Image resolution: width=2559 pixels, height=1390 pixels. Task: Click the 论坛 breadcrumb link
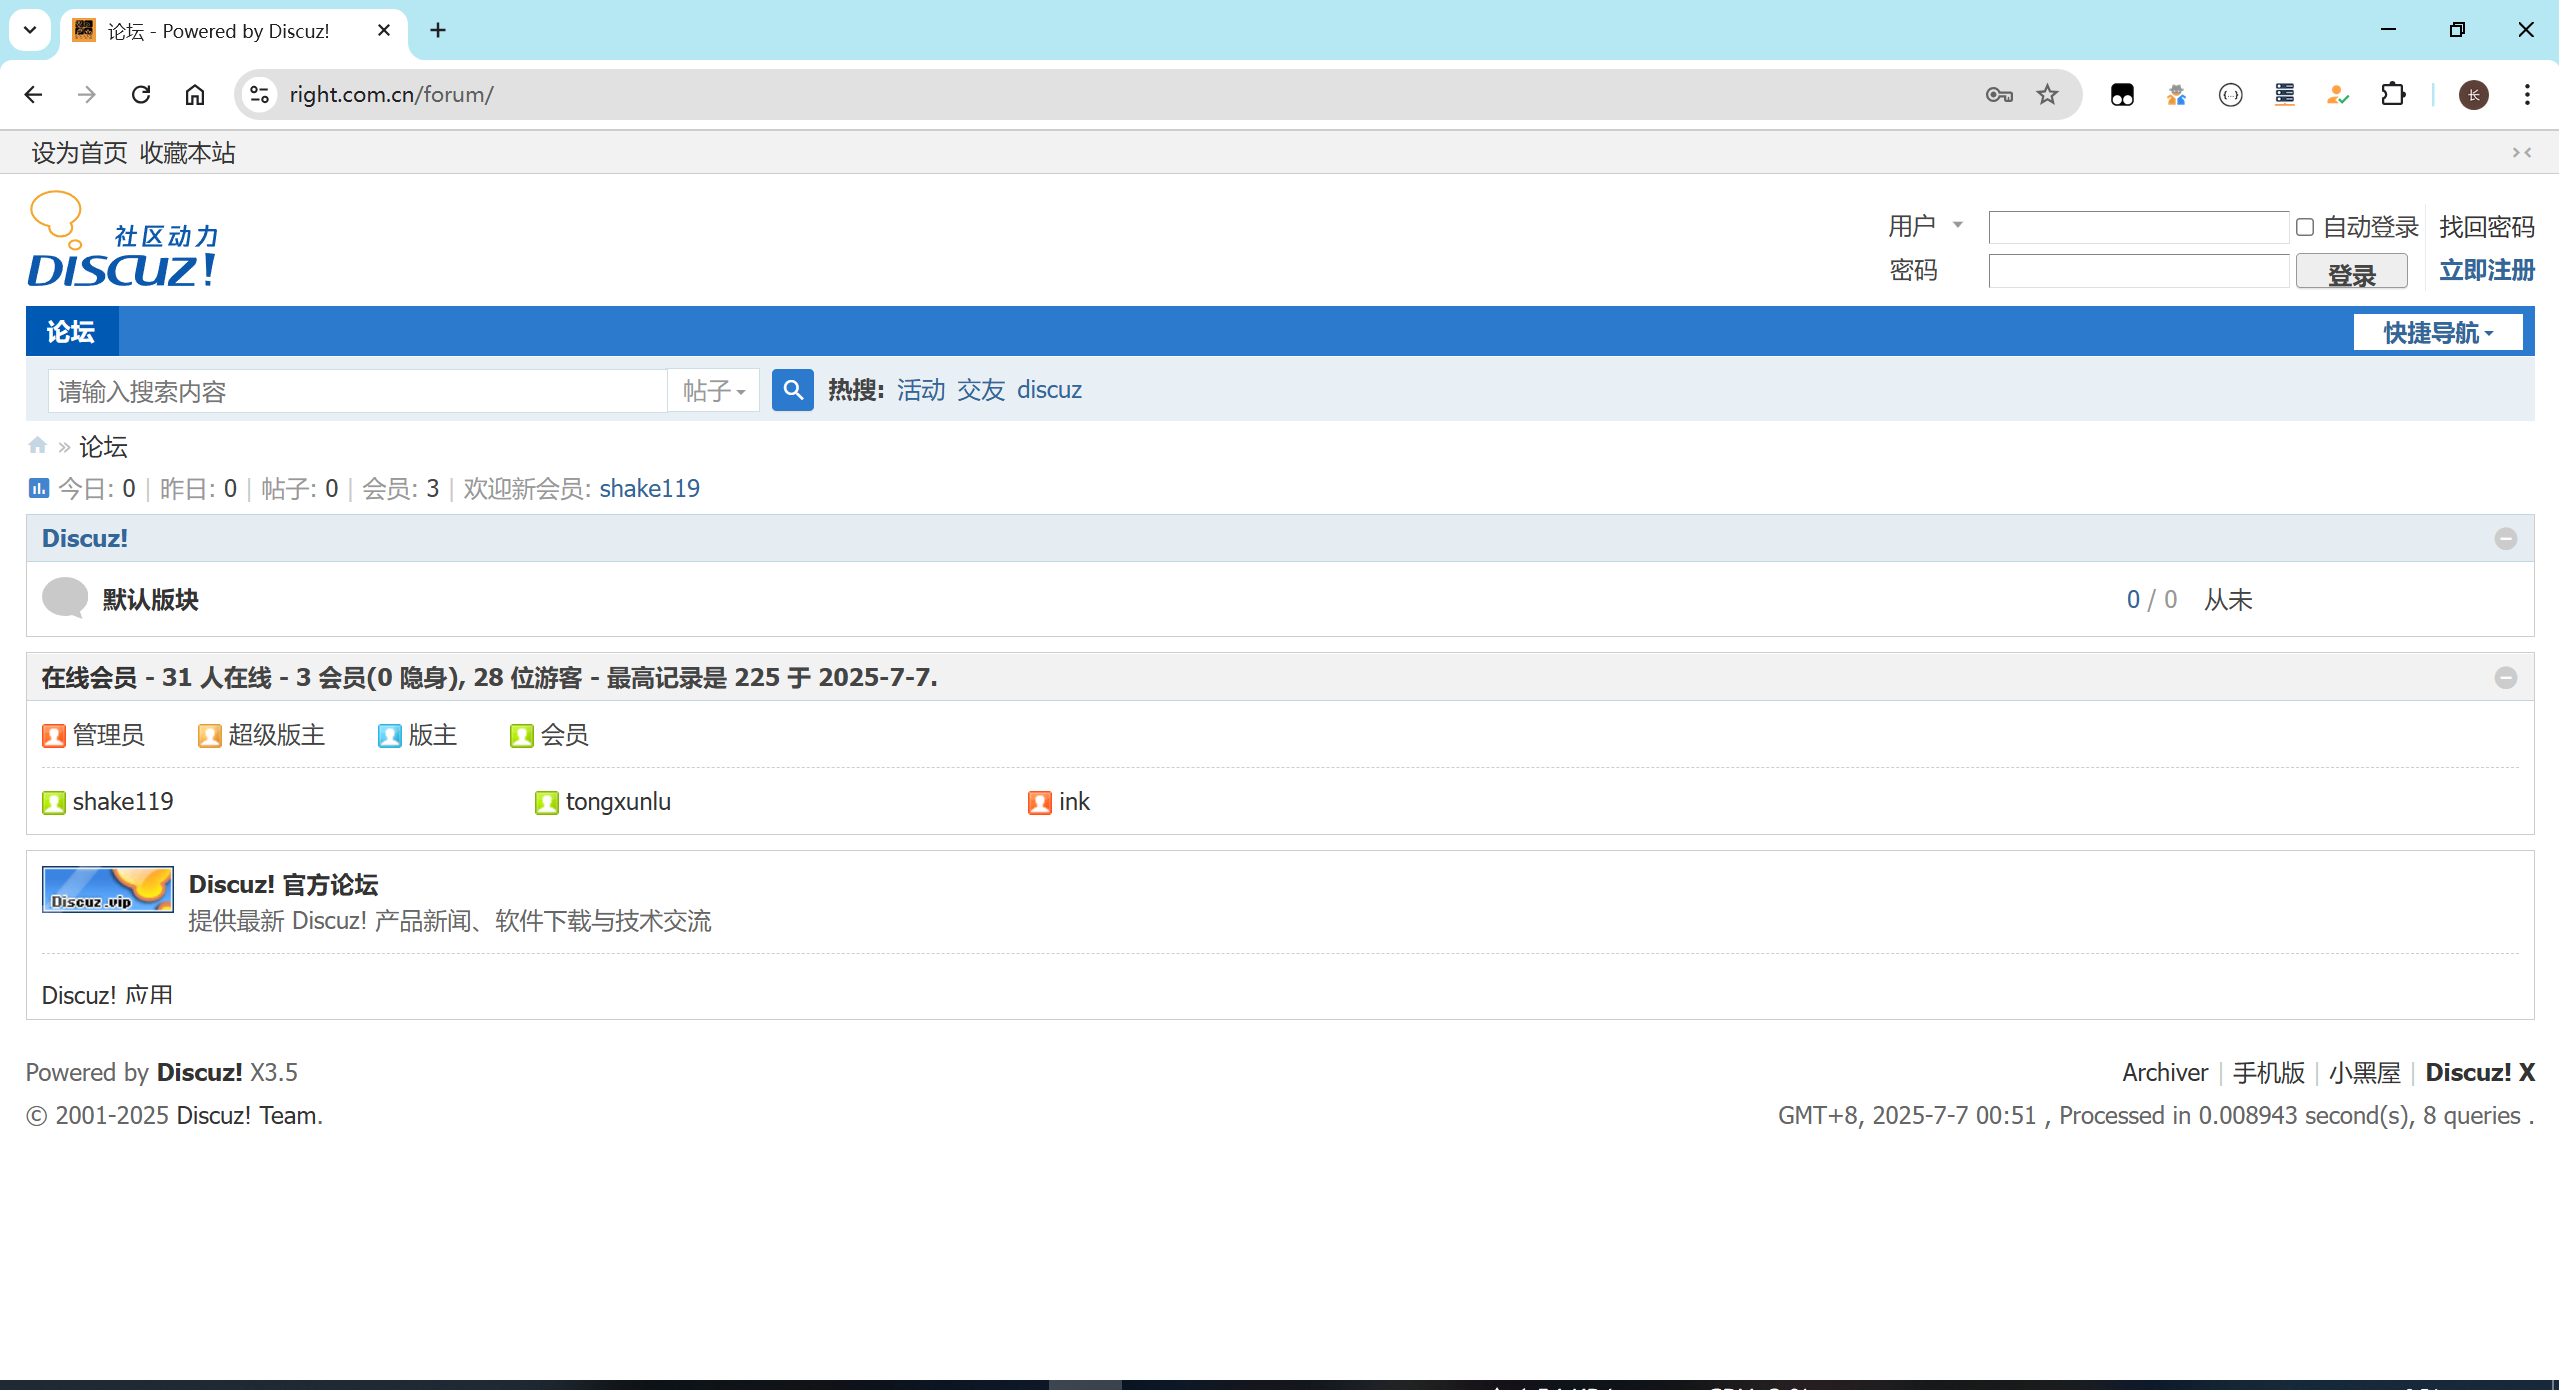click(x=104, y=446)
